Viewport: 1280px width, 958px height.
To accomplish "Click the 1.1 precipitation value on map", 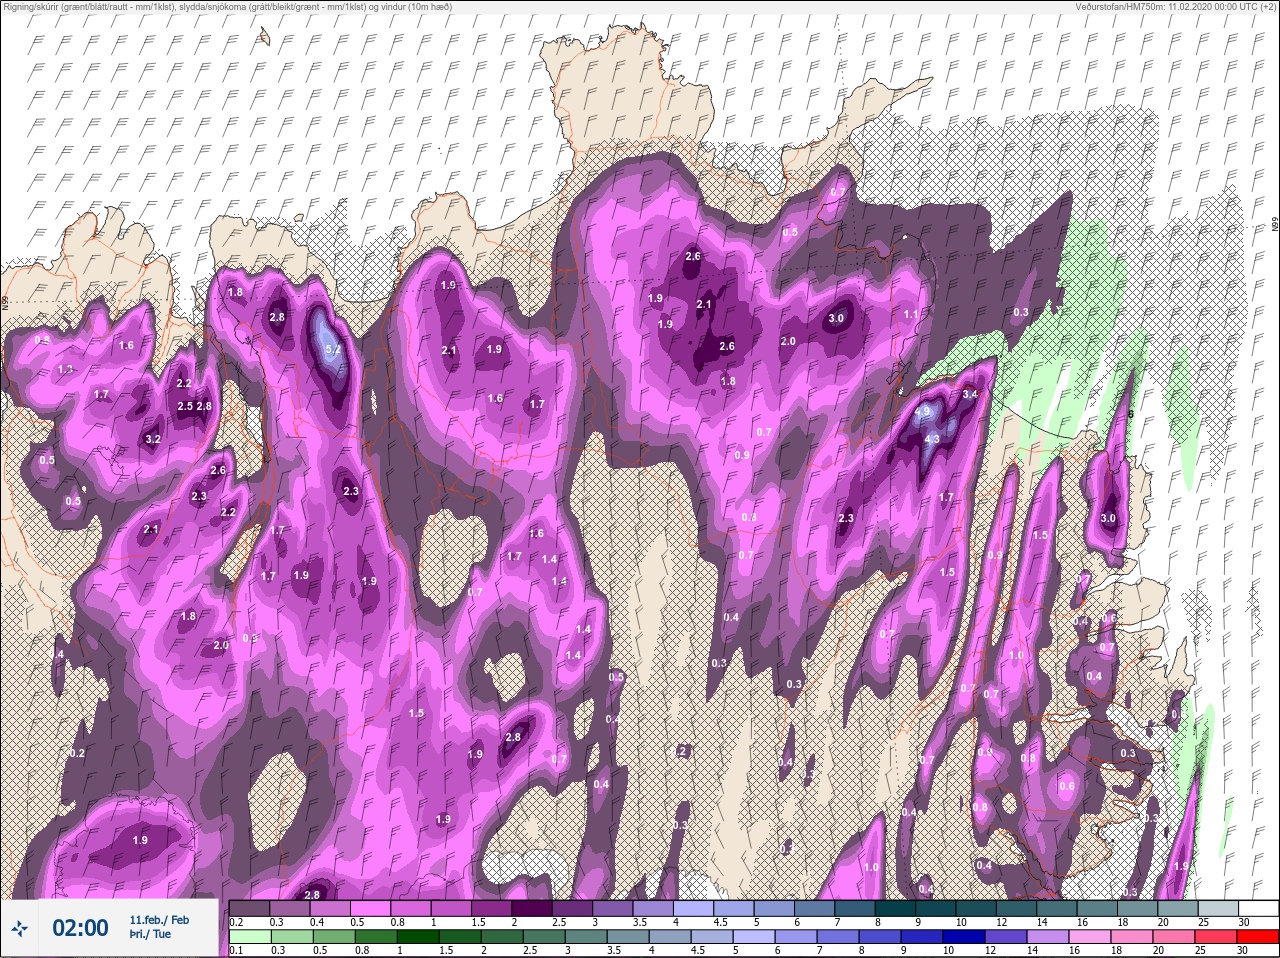I will [x=911, y=315].
